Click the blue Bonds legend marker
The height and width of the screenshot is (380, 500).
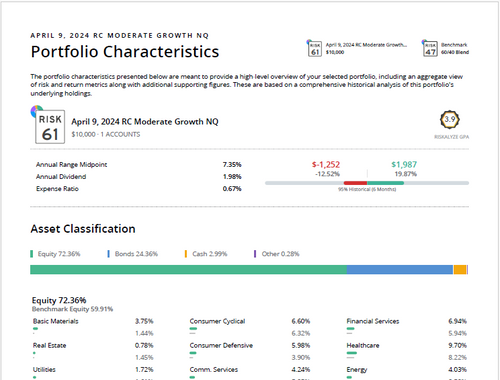coord(108,254)
